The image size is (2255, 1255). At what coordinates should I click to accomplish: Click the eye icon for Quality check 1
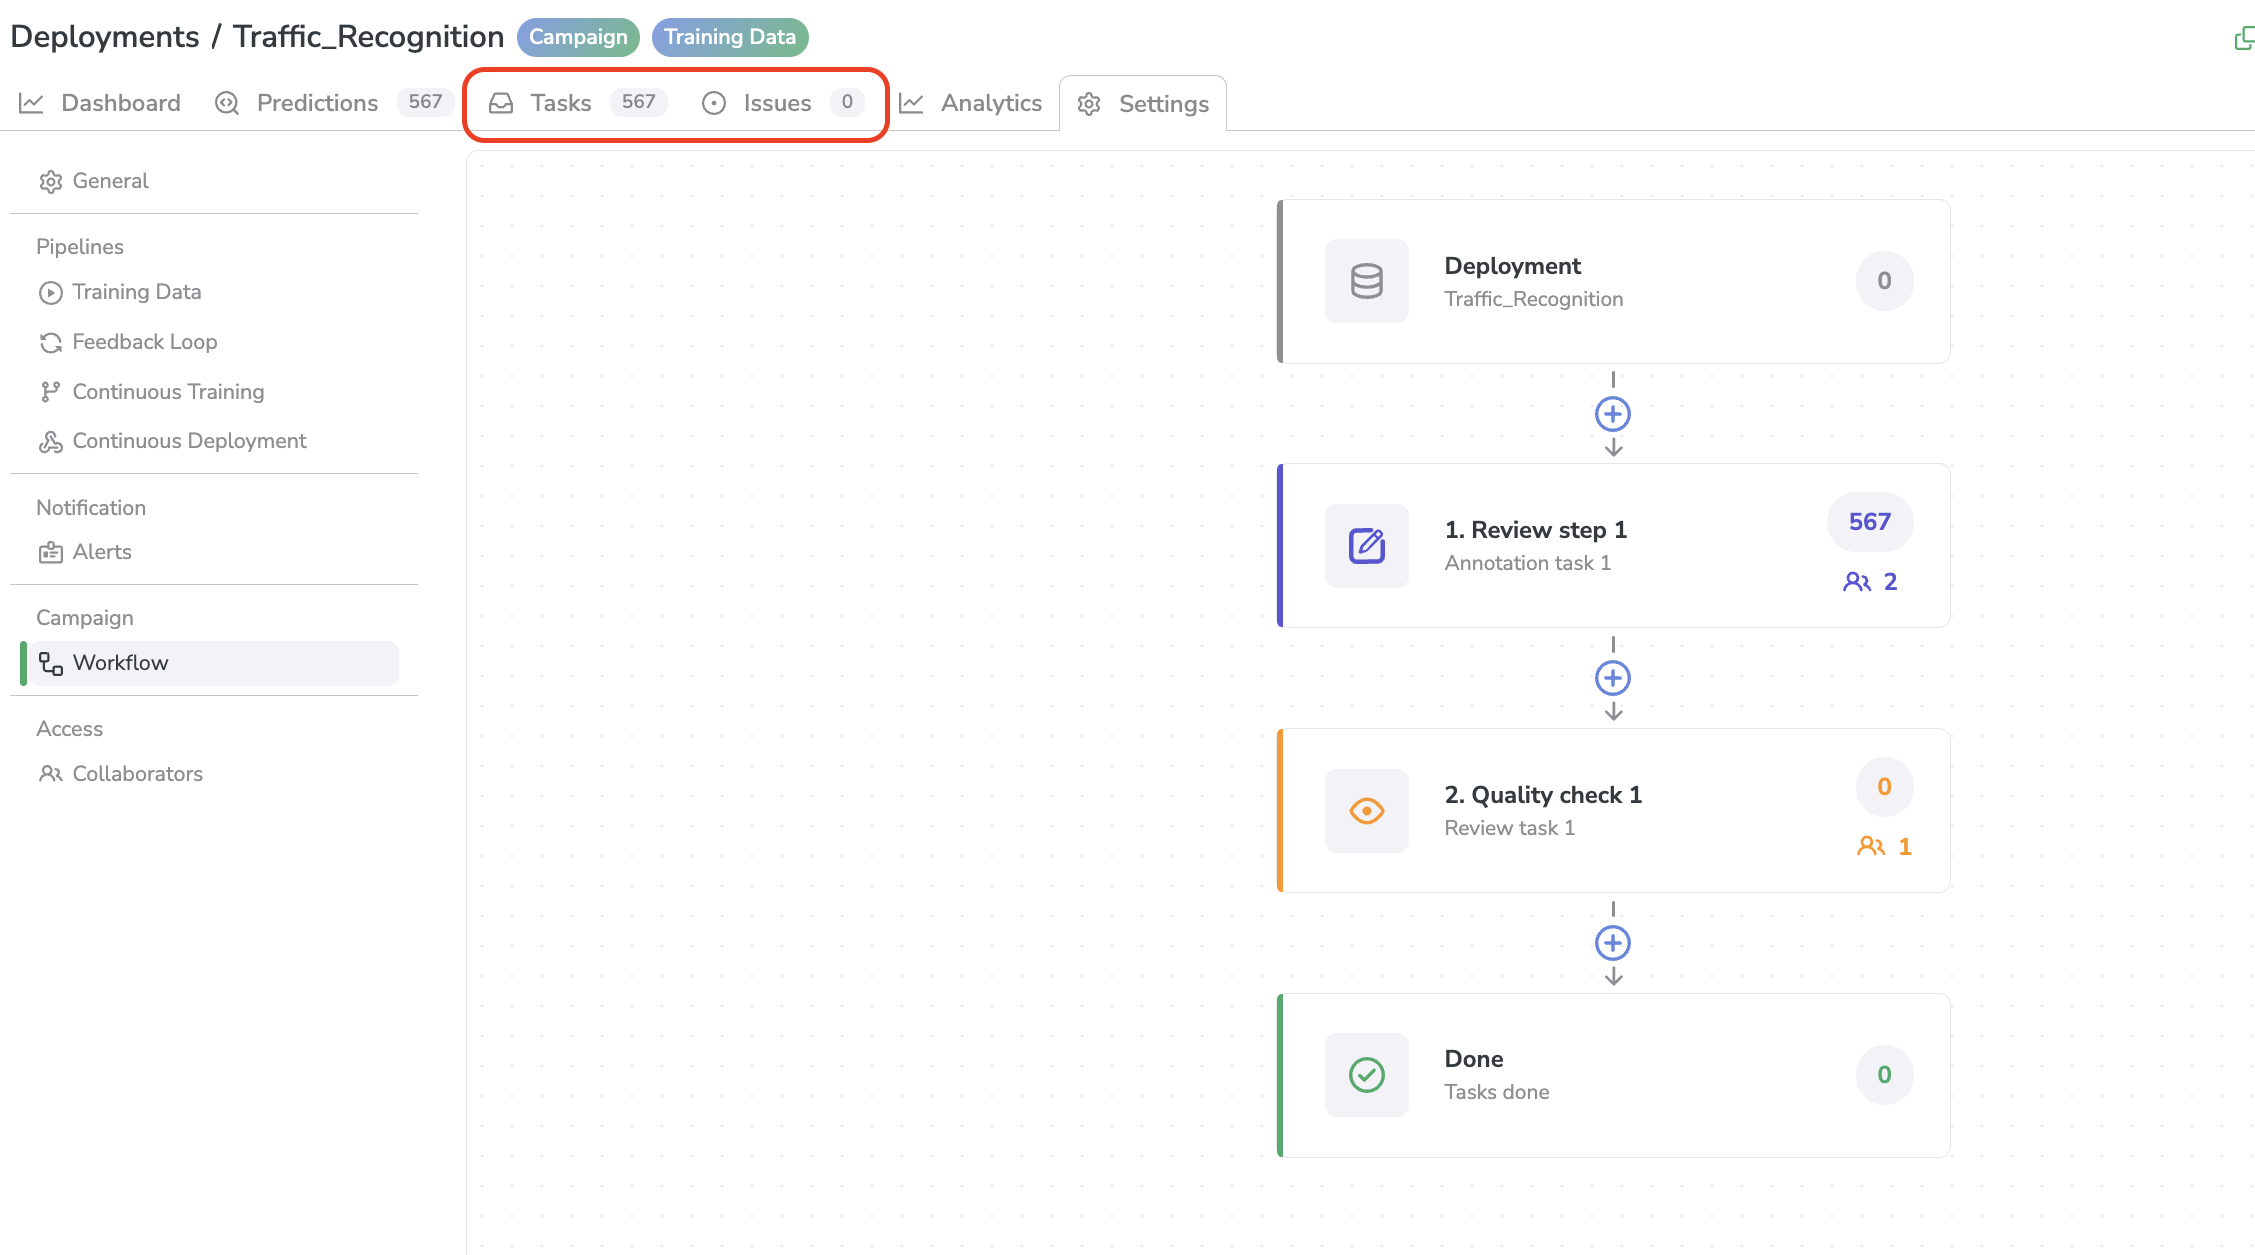1366,810
